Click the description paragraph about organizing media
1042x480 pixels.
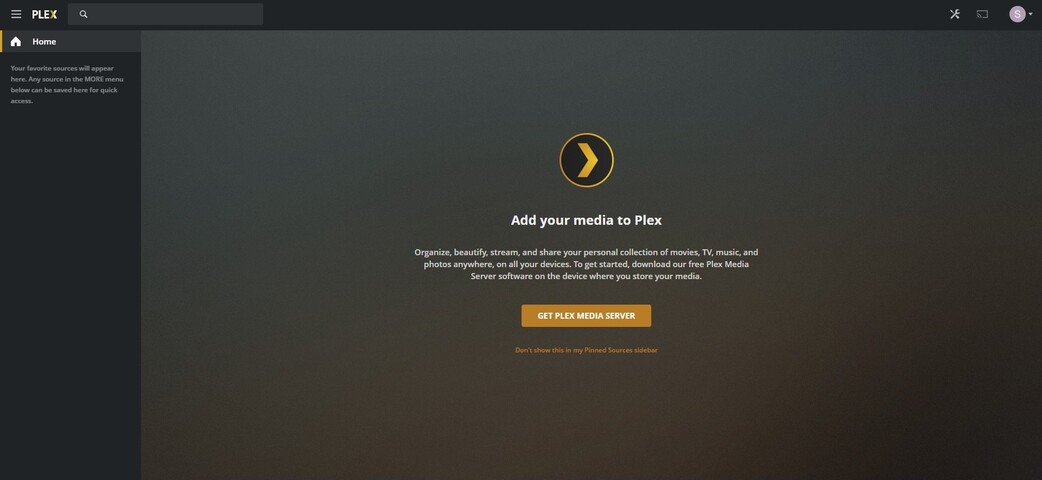coord(586,264)
